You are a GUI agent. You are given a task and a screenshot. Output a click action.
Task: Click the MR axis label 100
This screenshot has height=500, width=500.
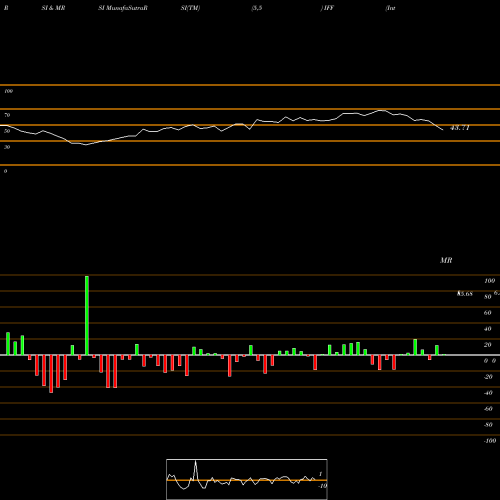490,281
